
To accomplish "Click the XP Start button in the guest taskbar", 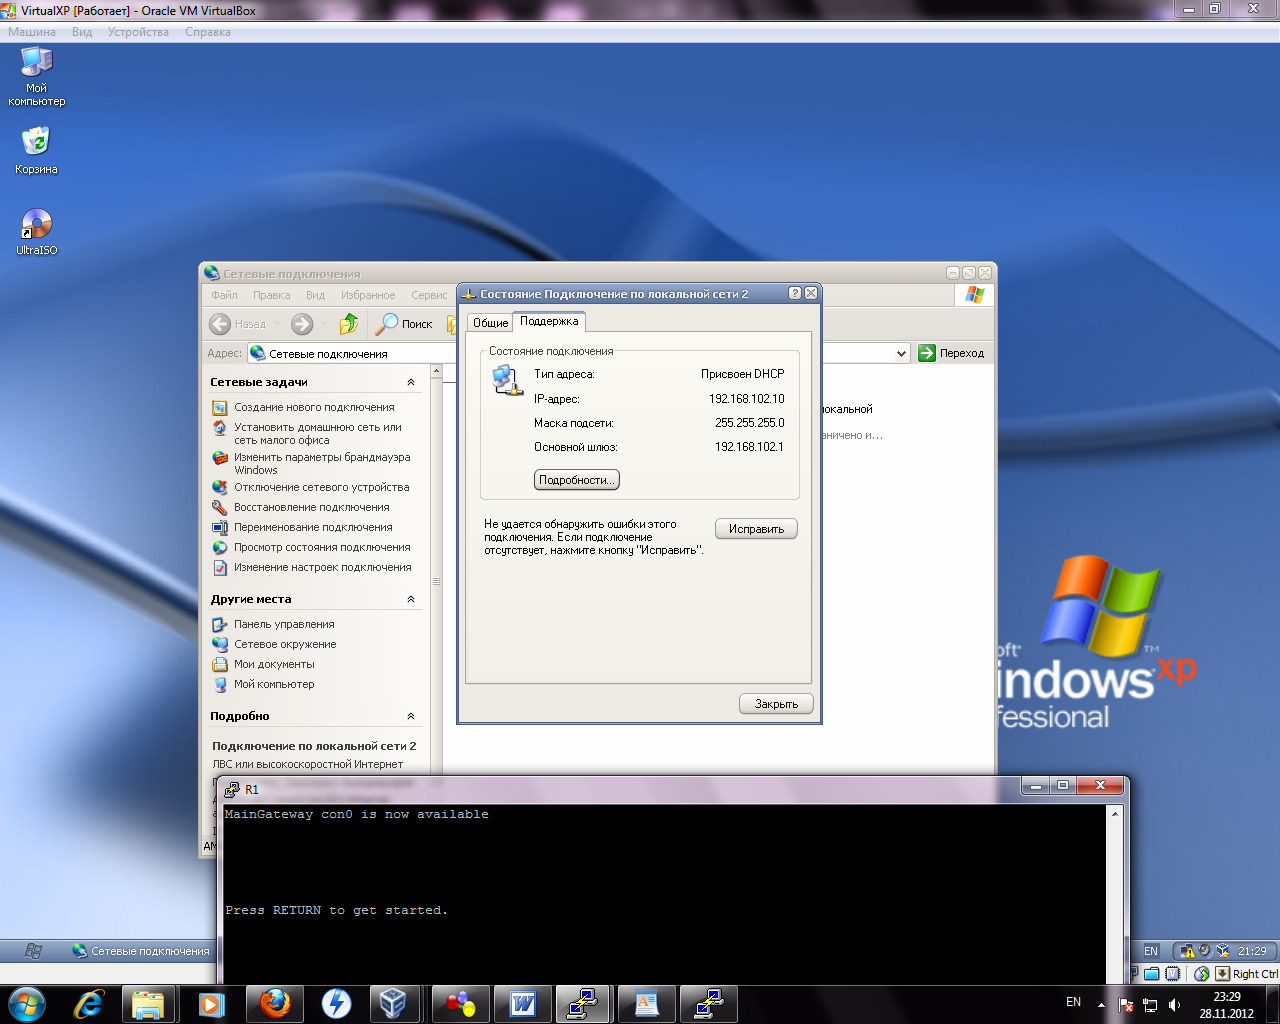I will (32, 951).
